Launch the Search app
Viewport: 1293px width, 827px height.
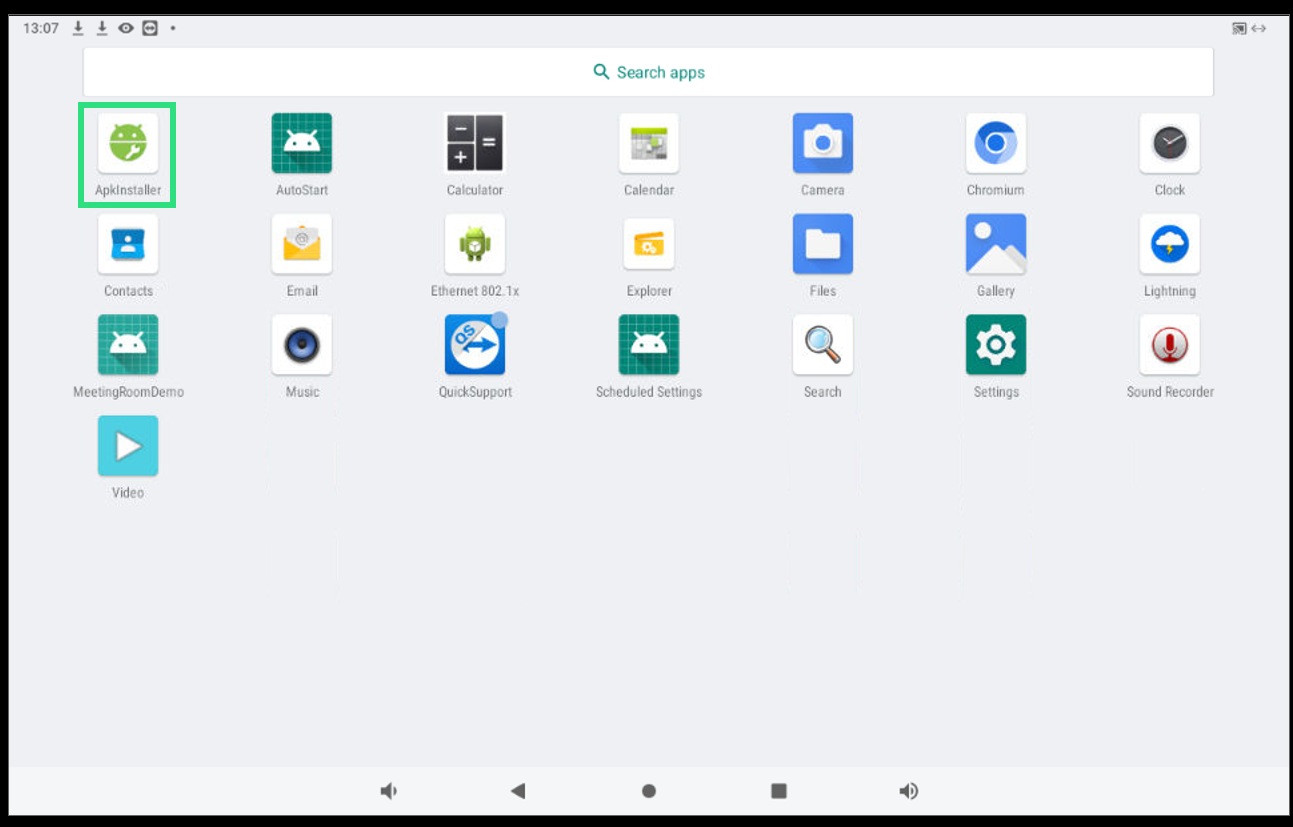click(823, 345)
